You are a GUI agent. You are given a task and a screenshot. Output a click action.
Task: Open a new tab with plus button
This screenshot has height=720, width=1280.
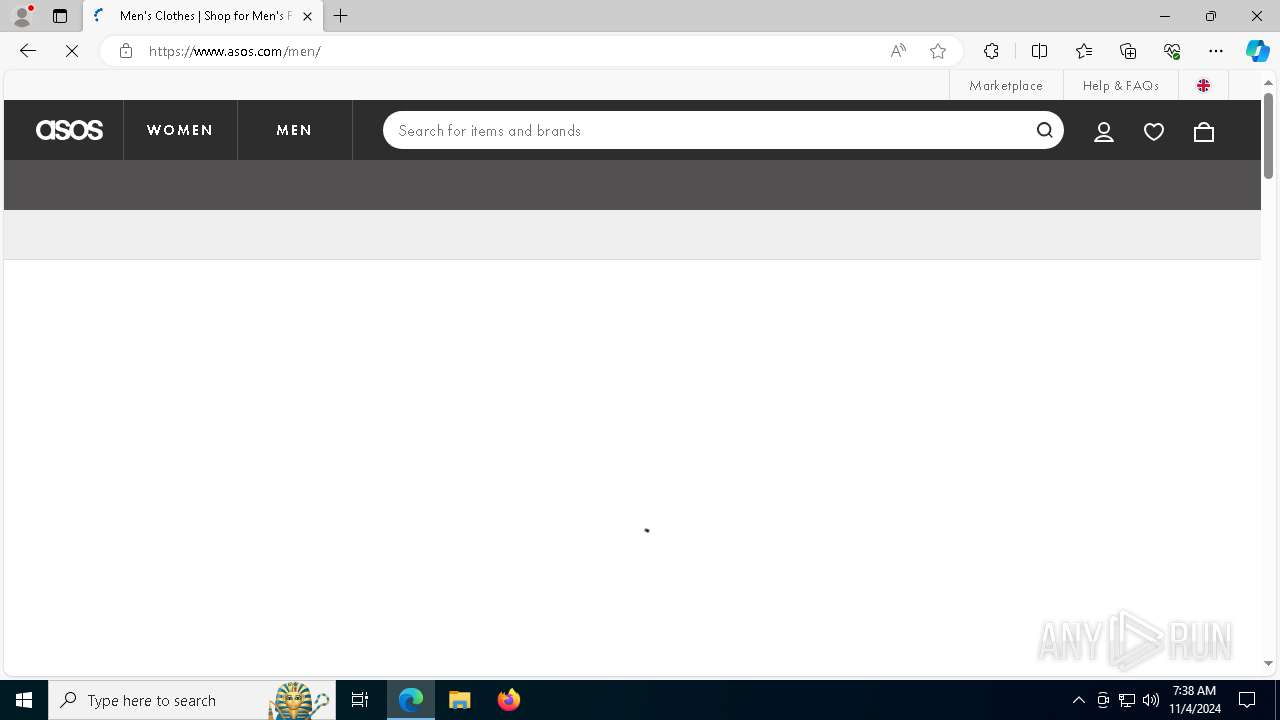pos(341,16)
